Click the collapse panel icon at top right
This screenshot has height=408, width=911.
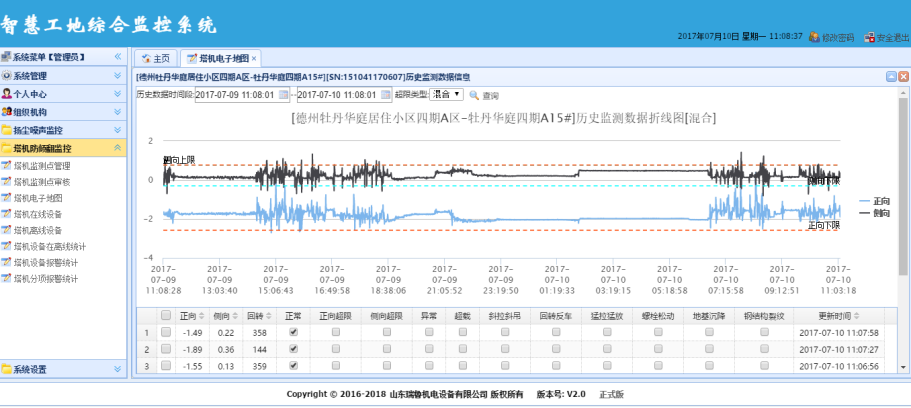[891, 76]
